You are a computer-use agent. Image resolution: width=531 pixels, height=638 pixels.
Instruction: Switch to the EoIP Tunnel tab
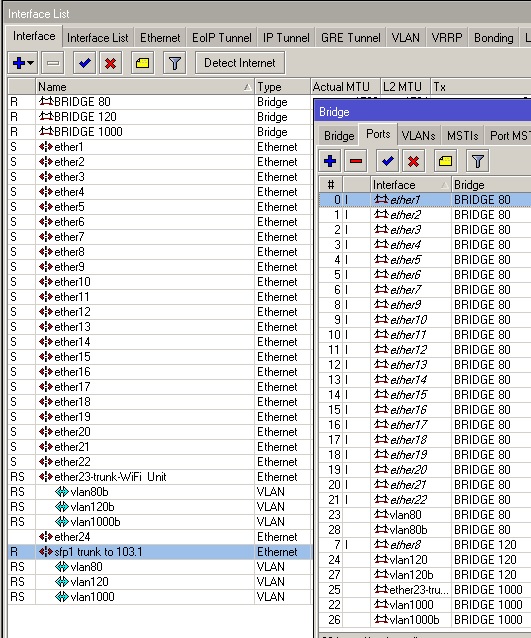coord(221,38)
